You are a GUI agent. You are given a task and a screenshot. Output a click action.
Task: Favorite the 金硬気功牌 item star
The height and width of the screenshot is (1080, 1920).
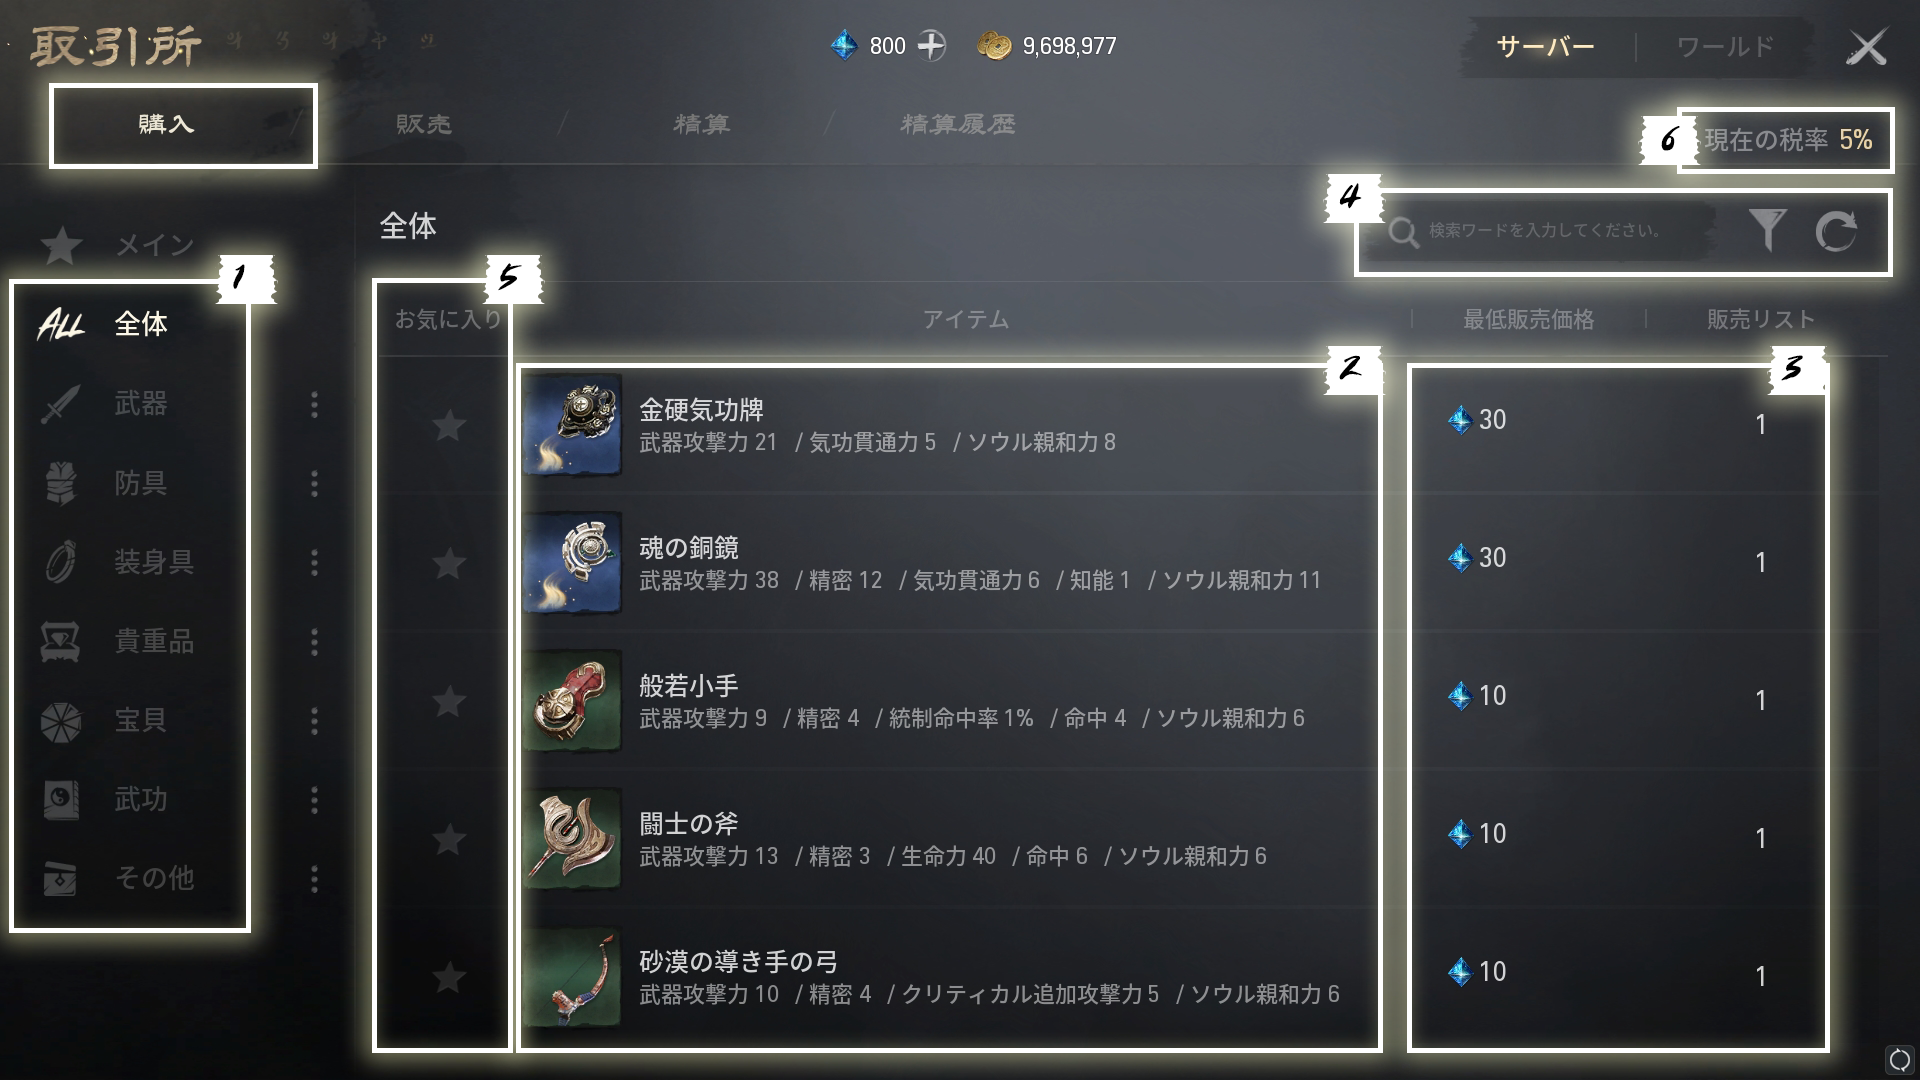448,426
